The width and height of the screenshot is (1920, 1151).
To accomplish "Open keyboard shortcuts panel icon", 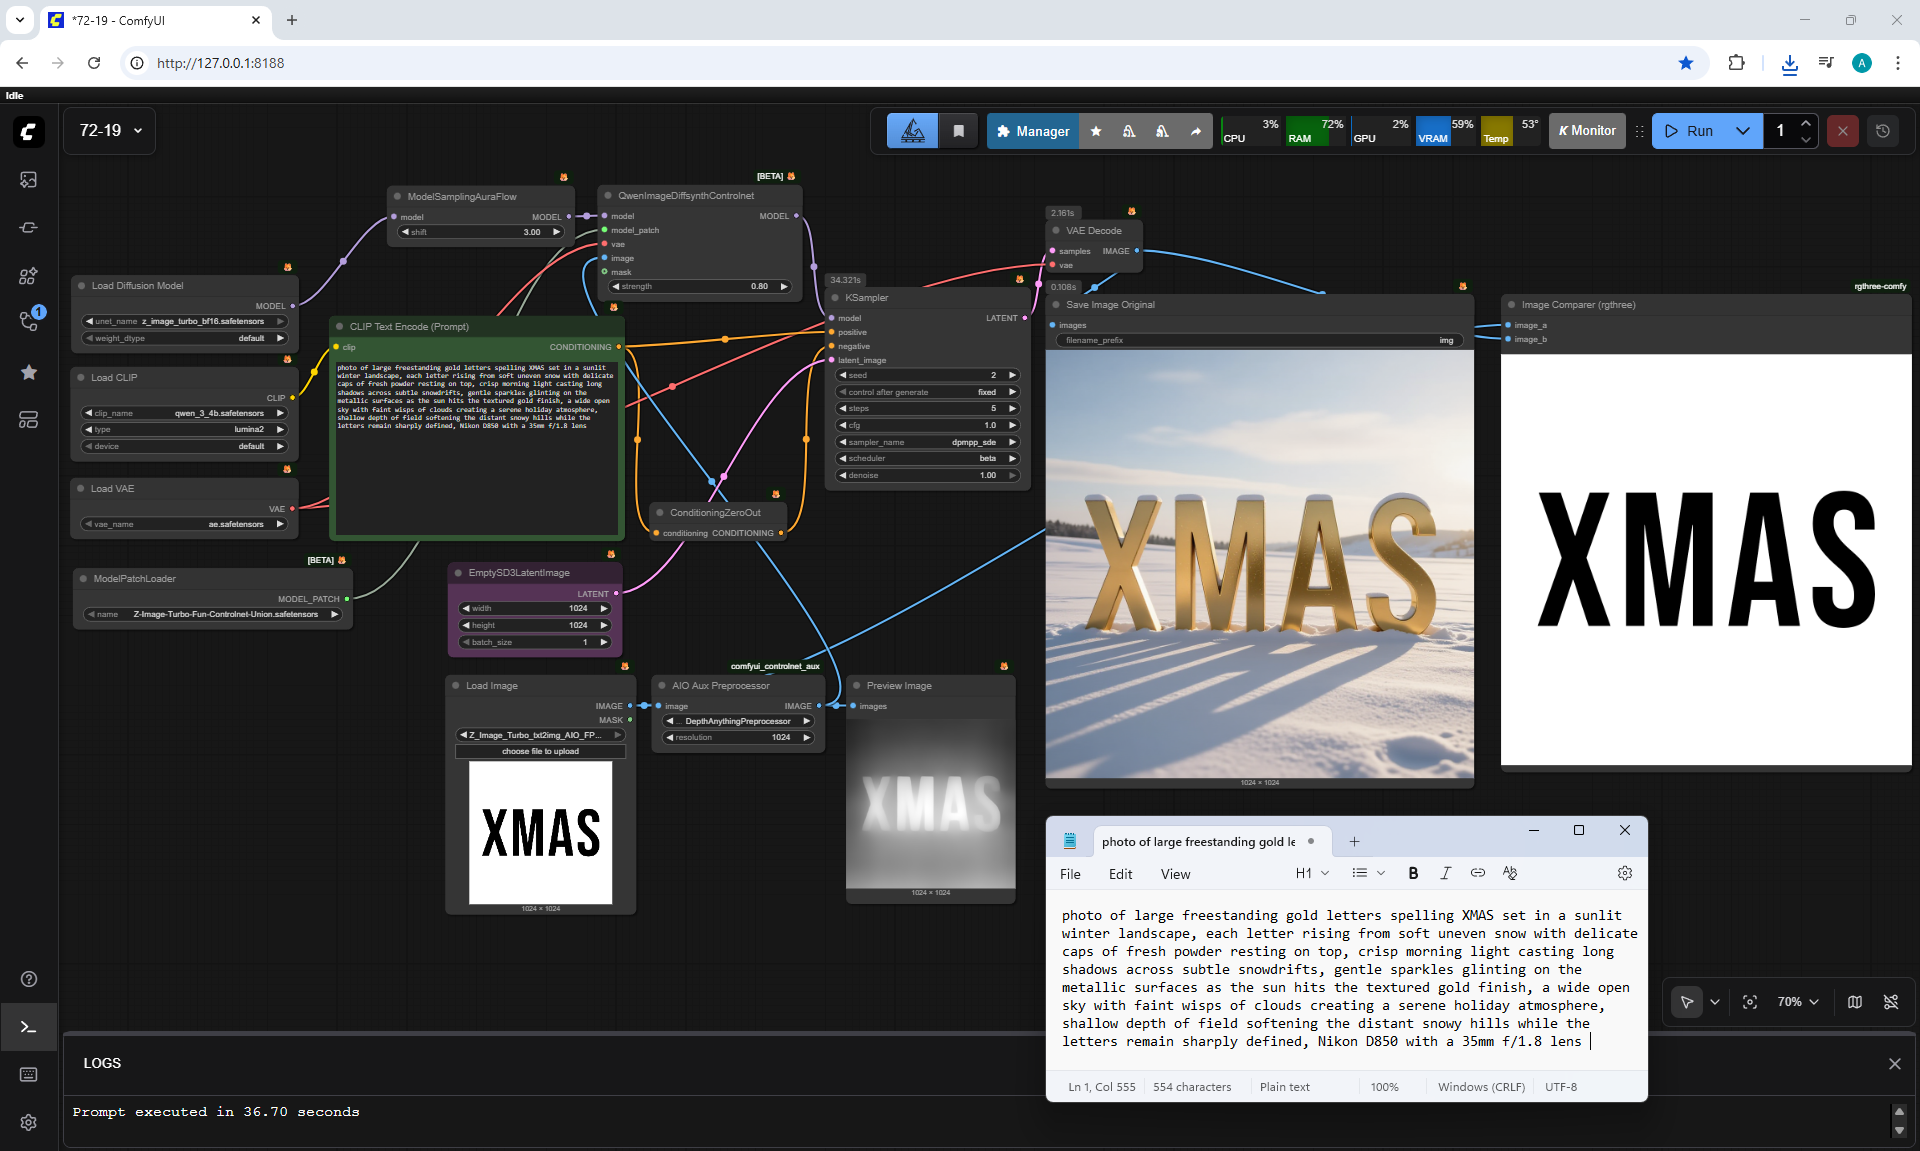I will click(28, 1074).
